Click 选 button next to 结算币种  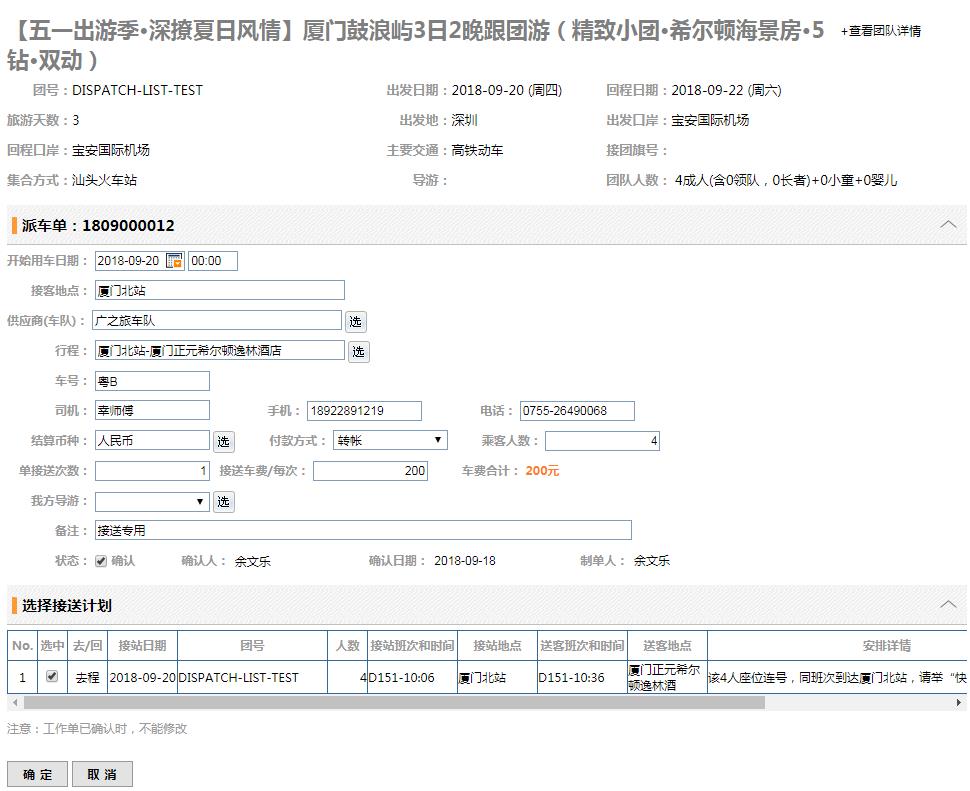coord(223,442)
